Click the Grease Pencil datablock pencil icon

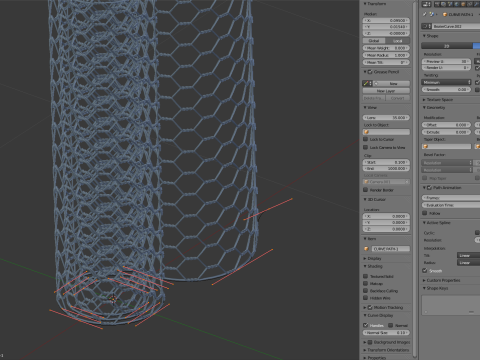pos(367,83)
